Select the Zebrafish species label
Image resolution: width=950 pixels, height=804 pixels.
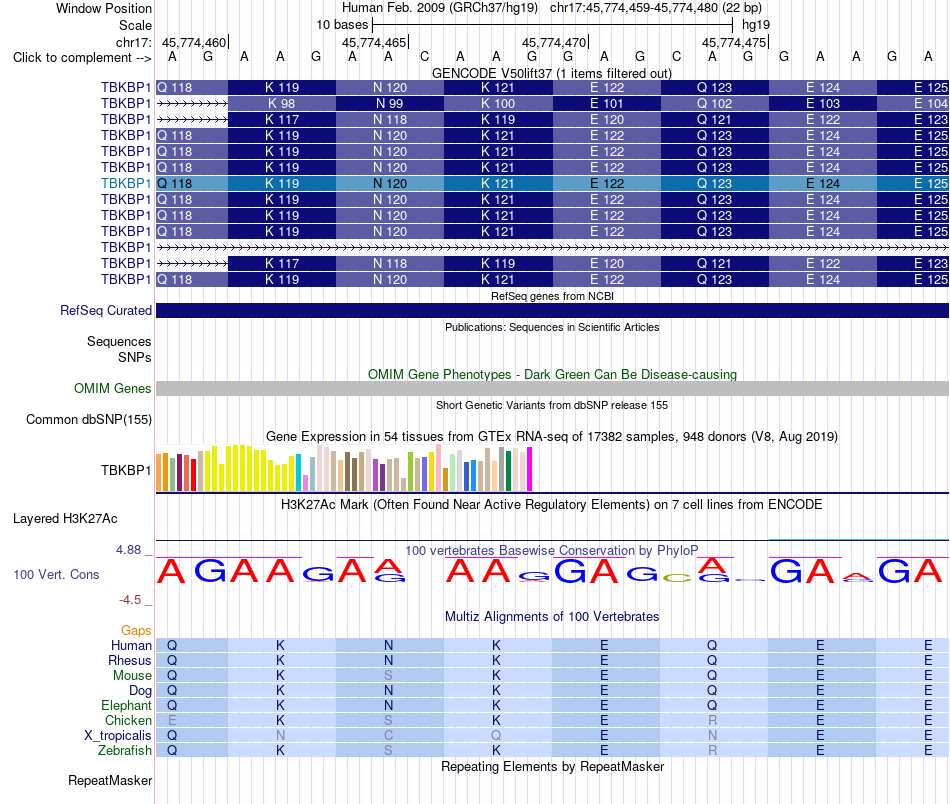(125, 750)
